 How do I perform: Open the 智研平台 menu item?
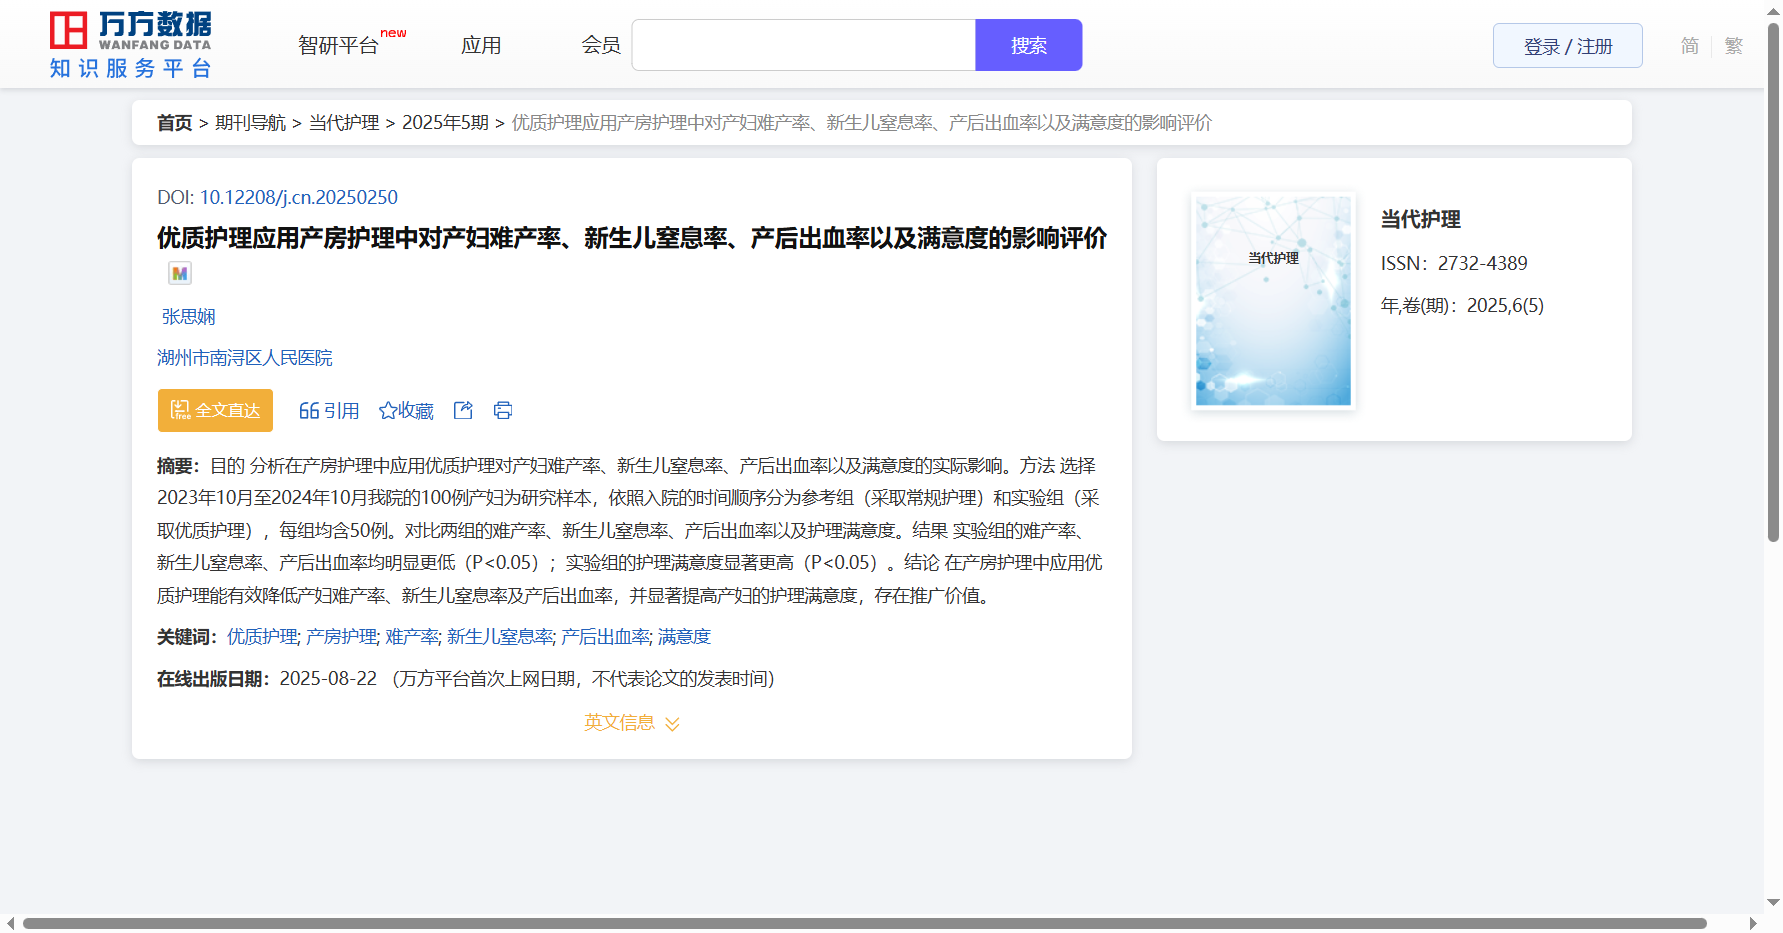(339, 46)
